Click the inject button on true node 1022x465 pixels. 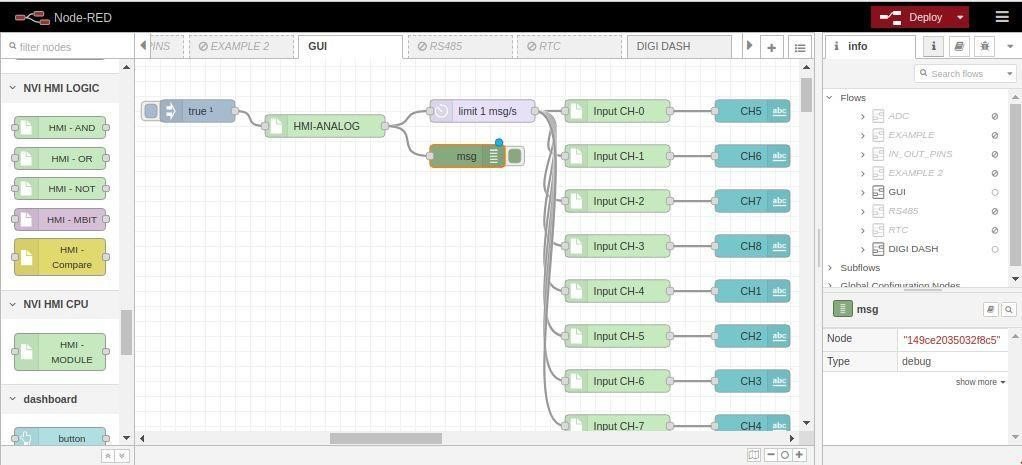pyautogui.click(x=150, y=111)
